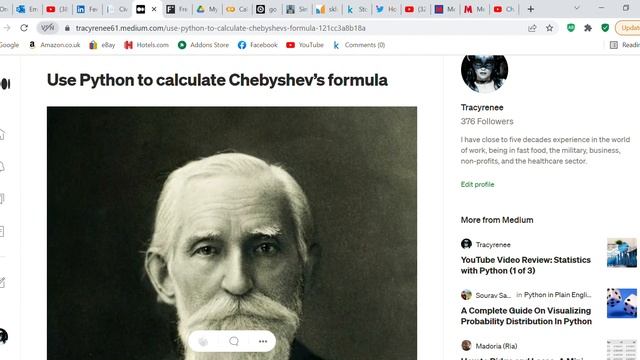
Task: Open the LinkedIn tab
Action: point(87,9)
